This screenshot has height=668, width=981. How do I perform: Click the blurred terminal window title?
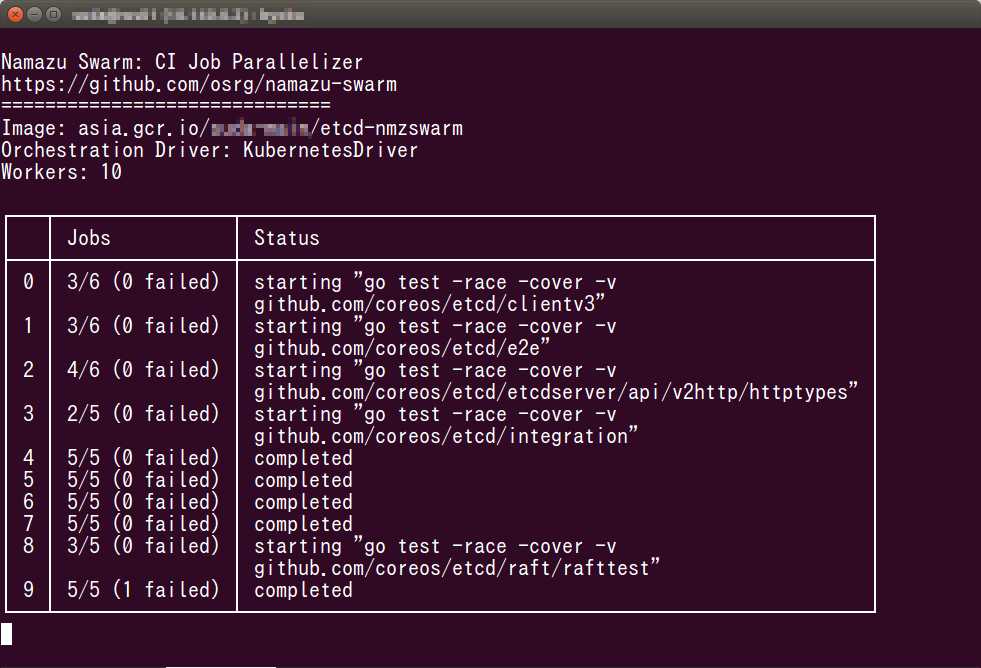coord(188,15)
